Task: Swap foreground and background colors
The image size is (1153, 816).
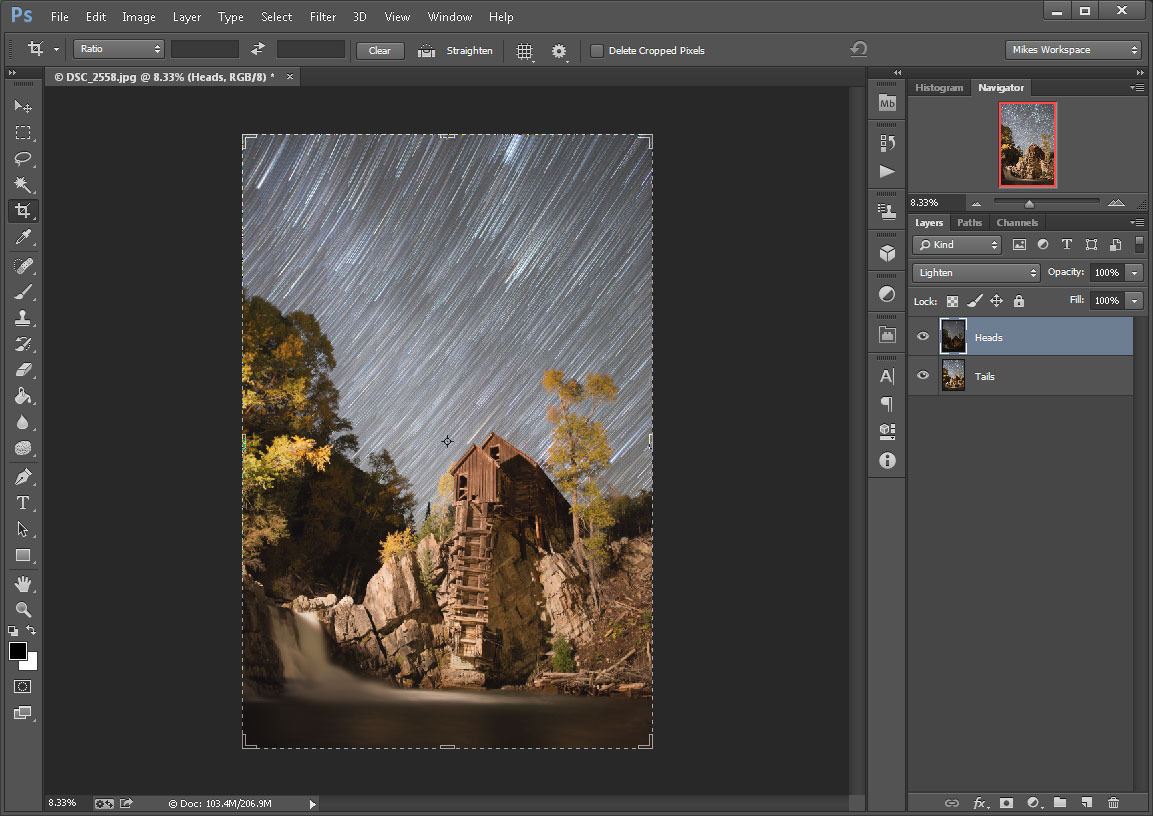Action: point(31,630)
